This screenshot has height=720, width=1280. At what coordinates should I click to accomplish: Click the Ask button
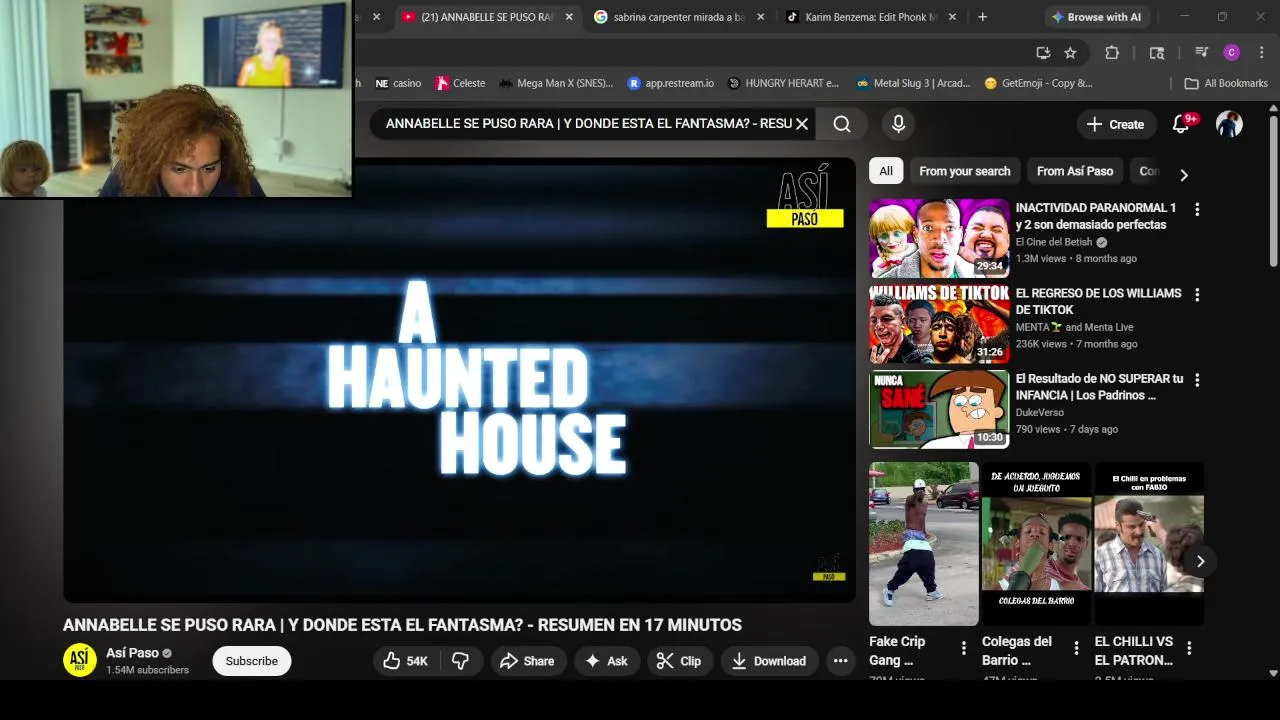606,661
